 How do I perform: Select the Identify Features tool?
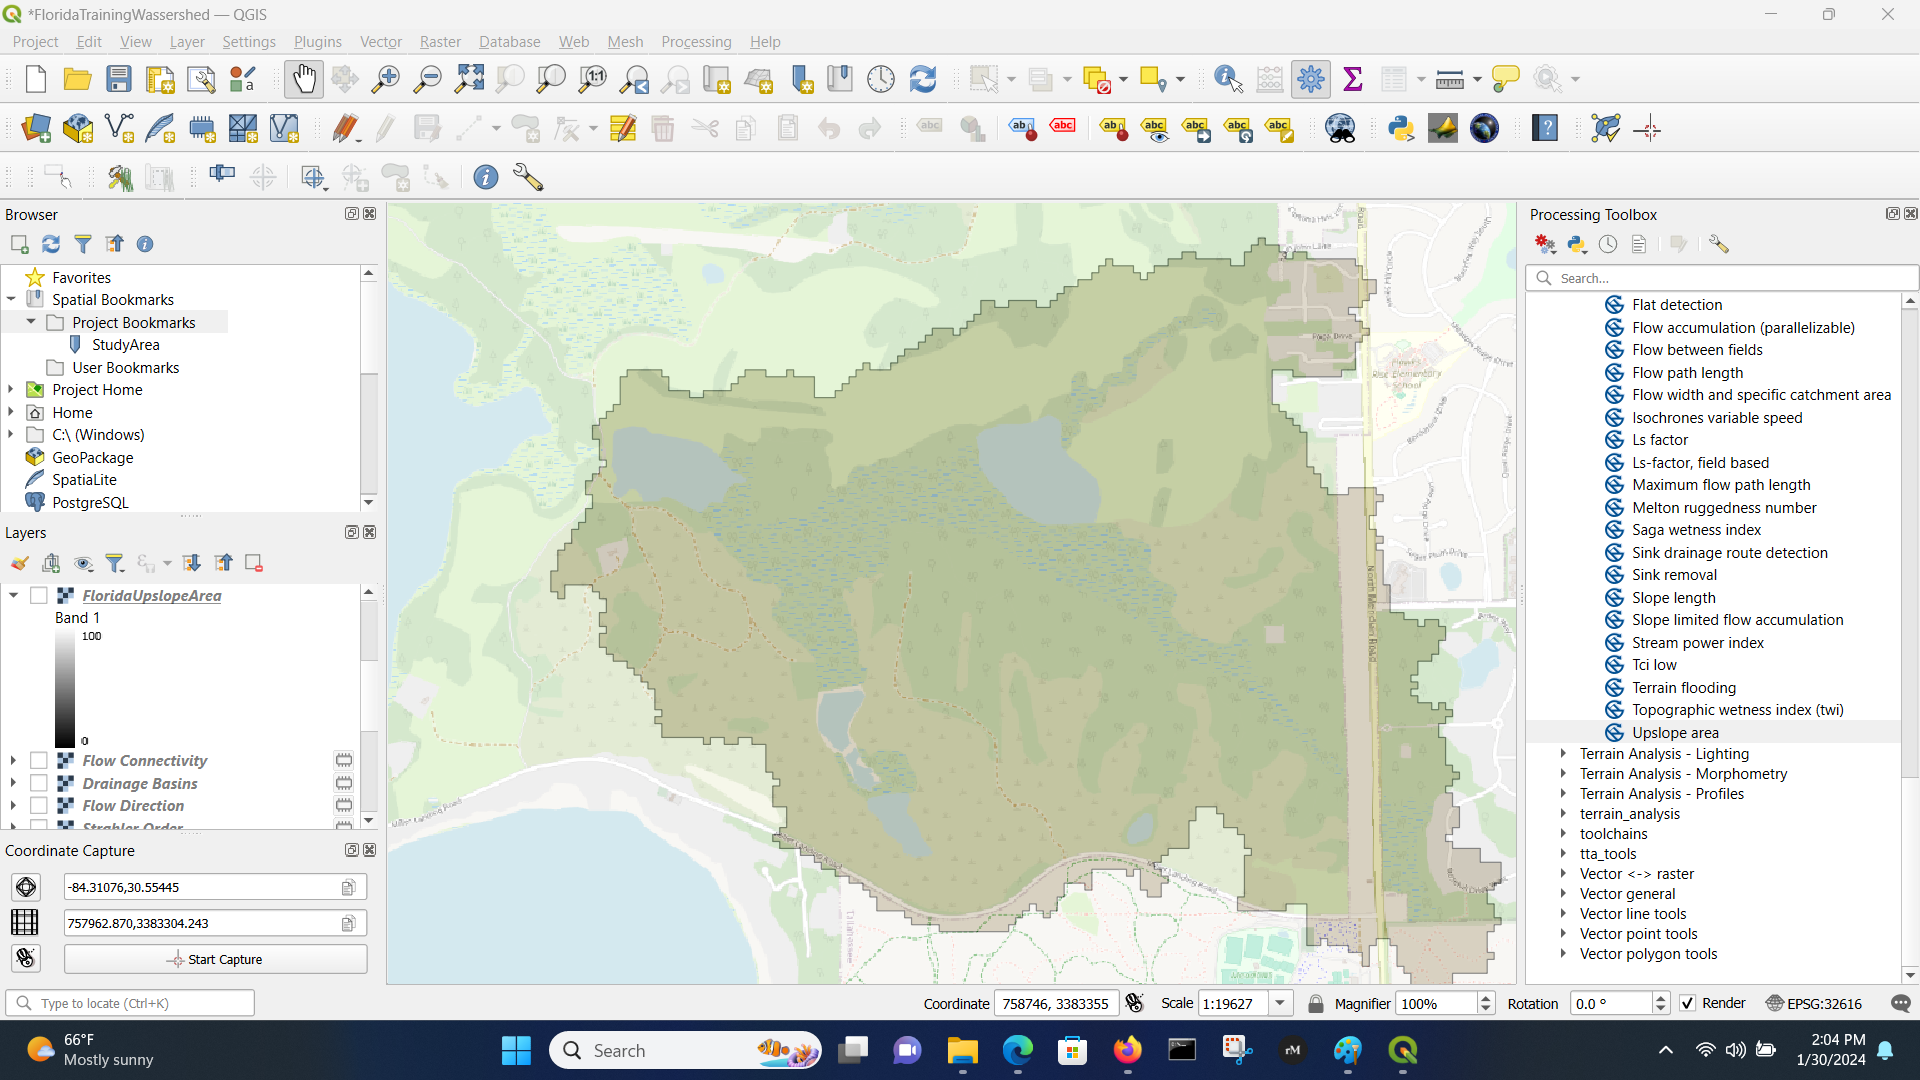click(1228, 79)
